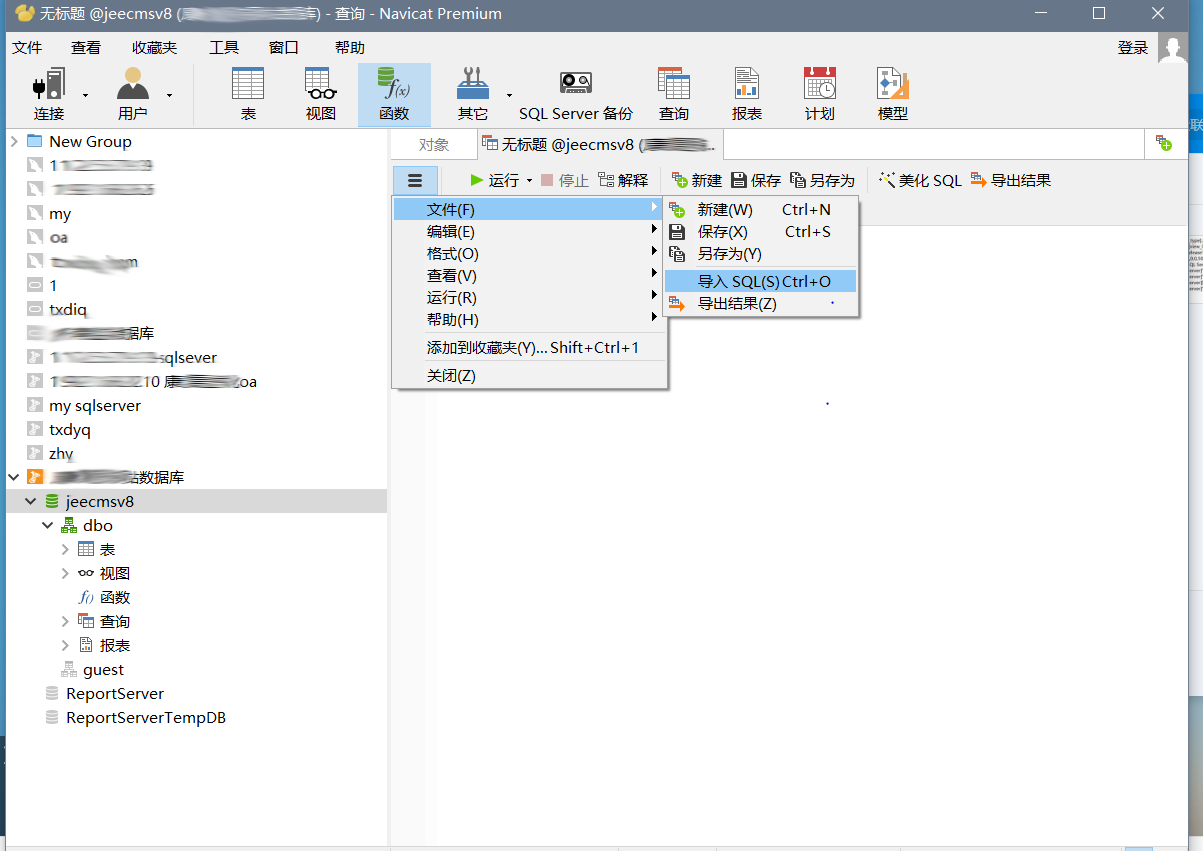The height and width of the screenshot is (851, 1203).
Task: Select the 视图 (View) toolbar icon
Action: [x=320, y=94]
